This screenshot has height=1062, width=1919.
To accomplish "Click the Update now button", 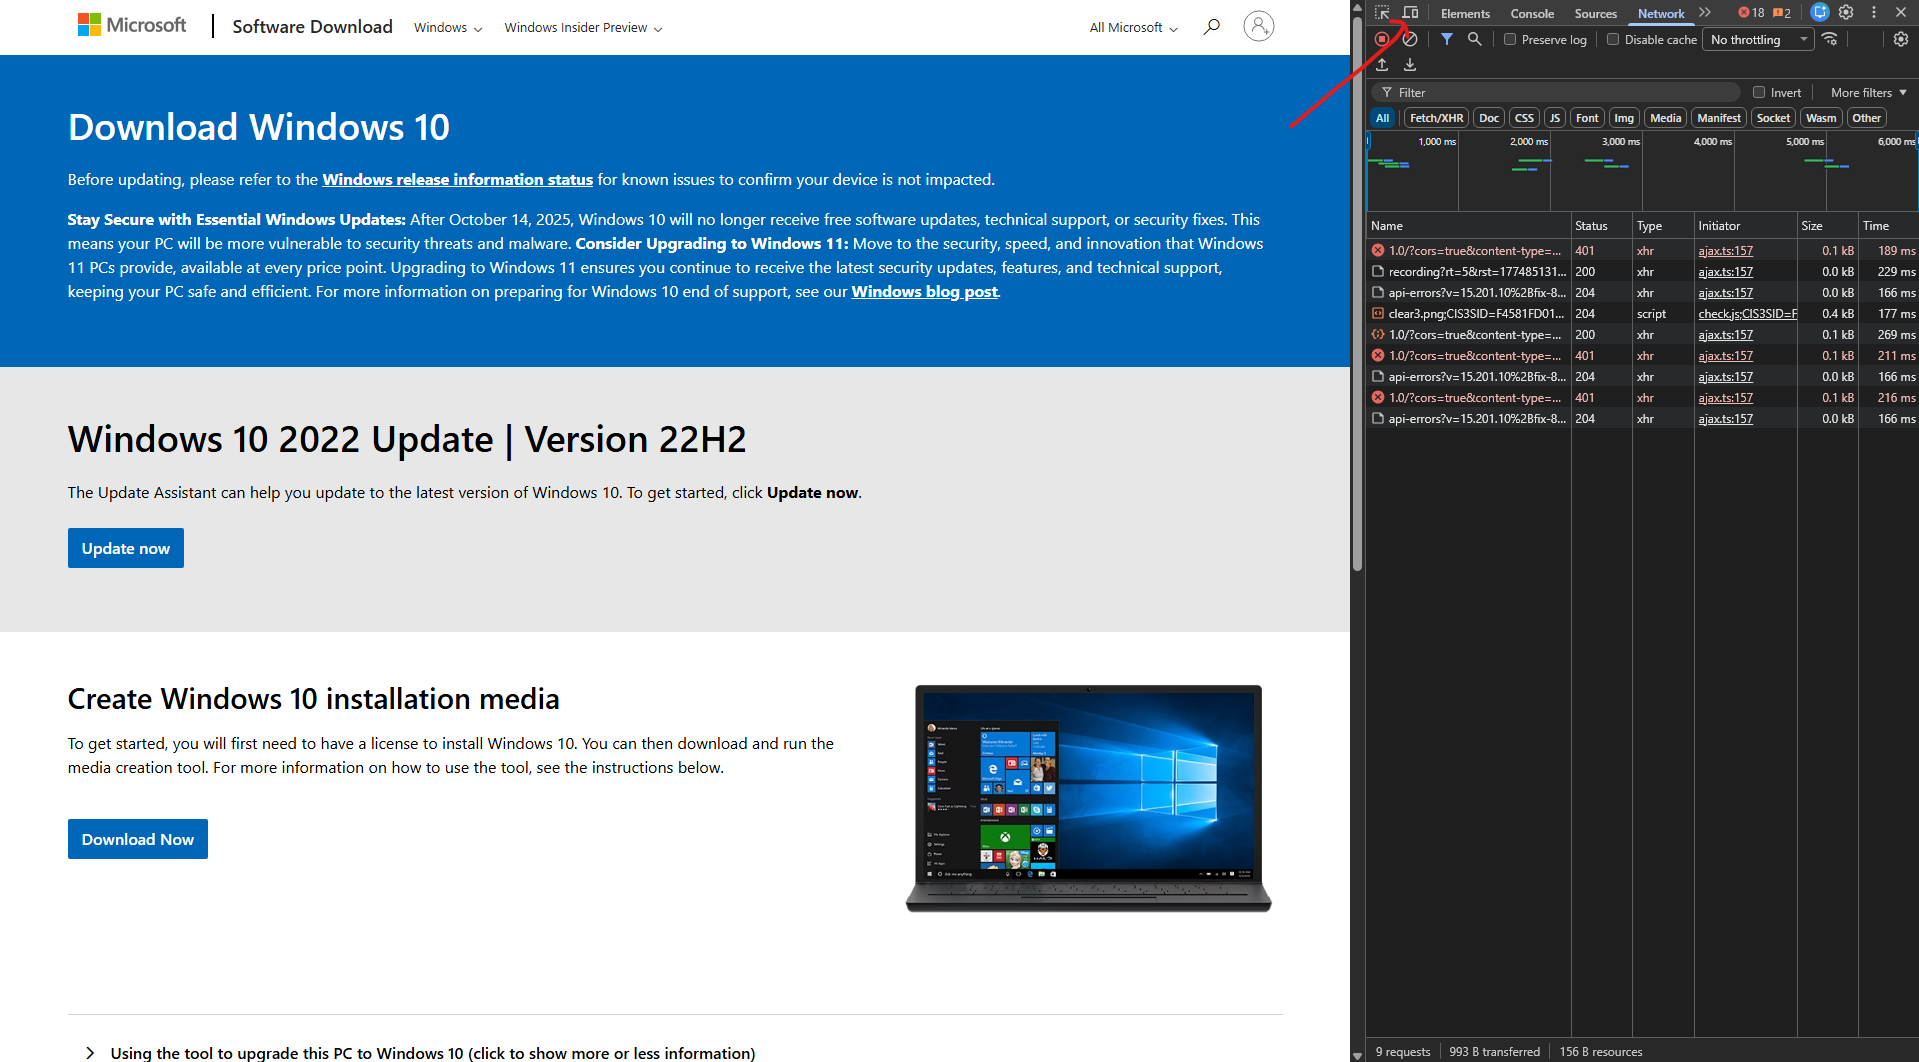I will tap(126, 548).
